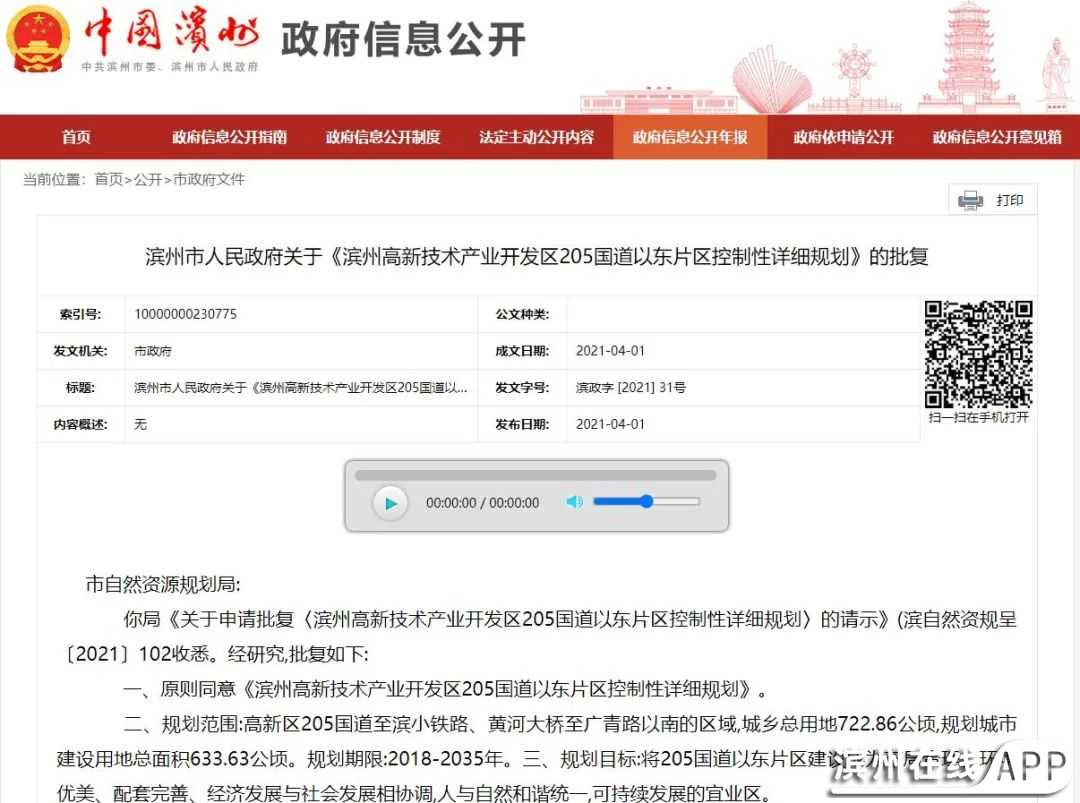The width and height of the screenshot is (1080, 803).
Task: Open 政府信息公开指南 menu item
Action: [x=229, y=137]
